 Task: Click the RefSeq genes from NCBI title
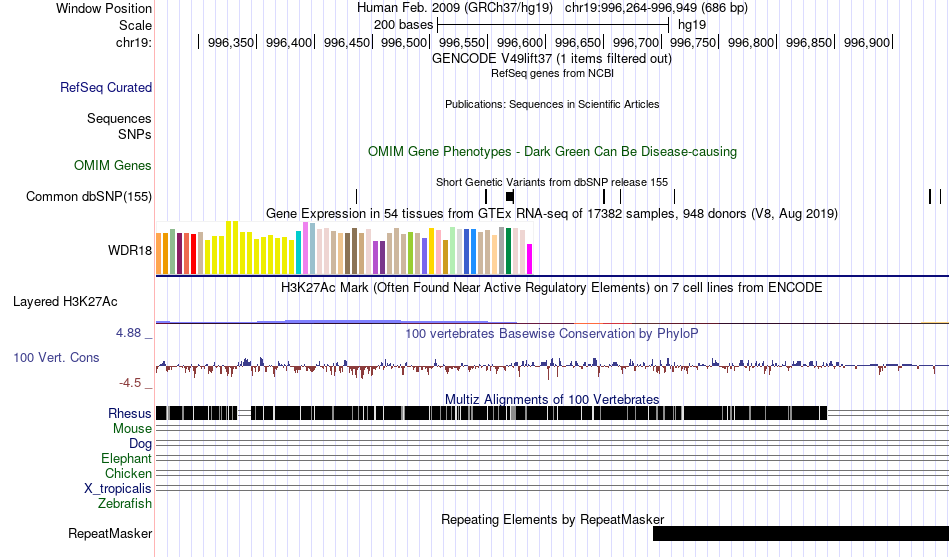tap(552, 73)
